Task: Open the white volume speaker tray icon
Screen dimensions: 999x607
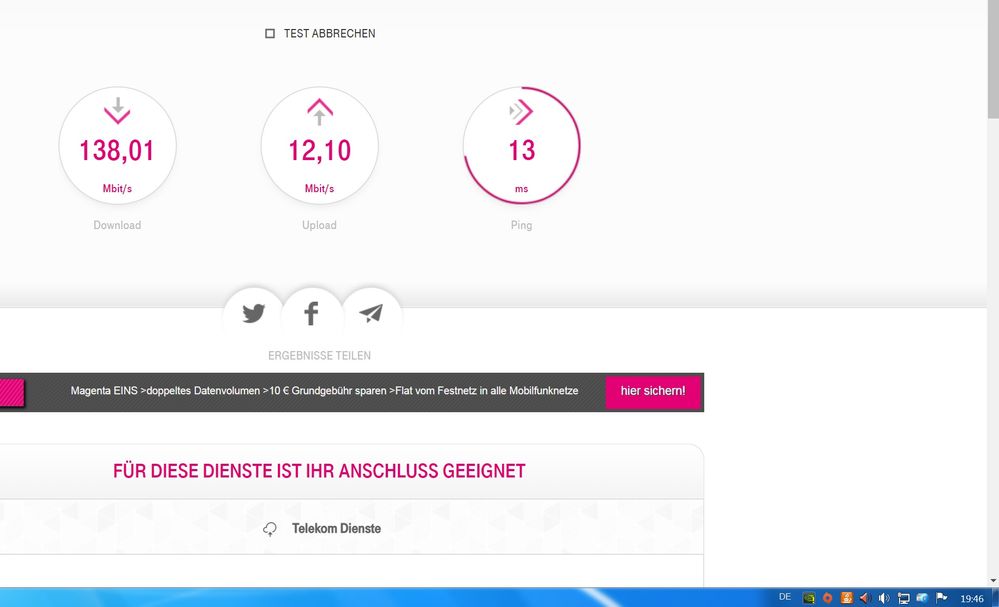Action: tap(884, 598)
